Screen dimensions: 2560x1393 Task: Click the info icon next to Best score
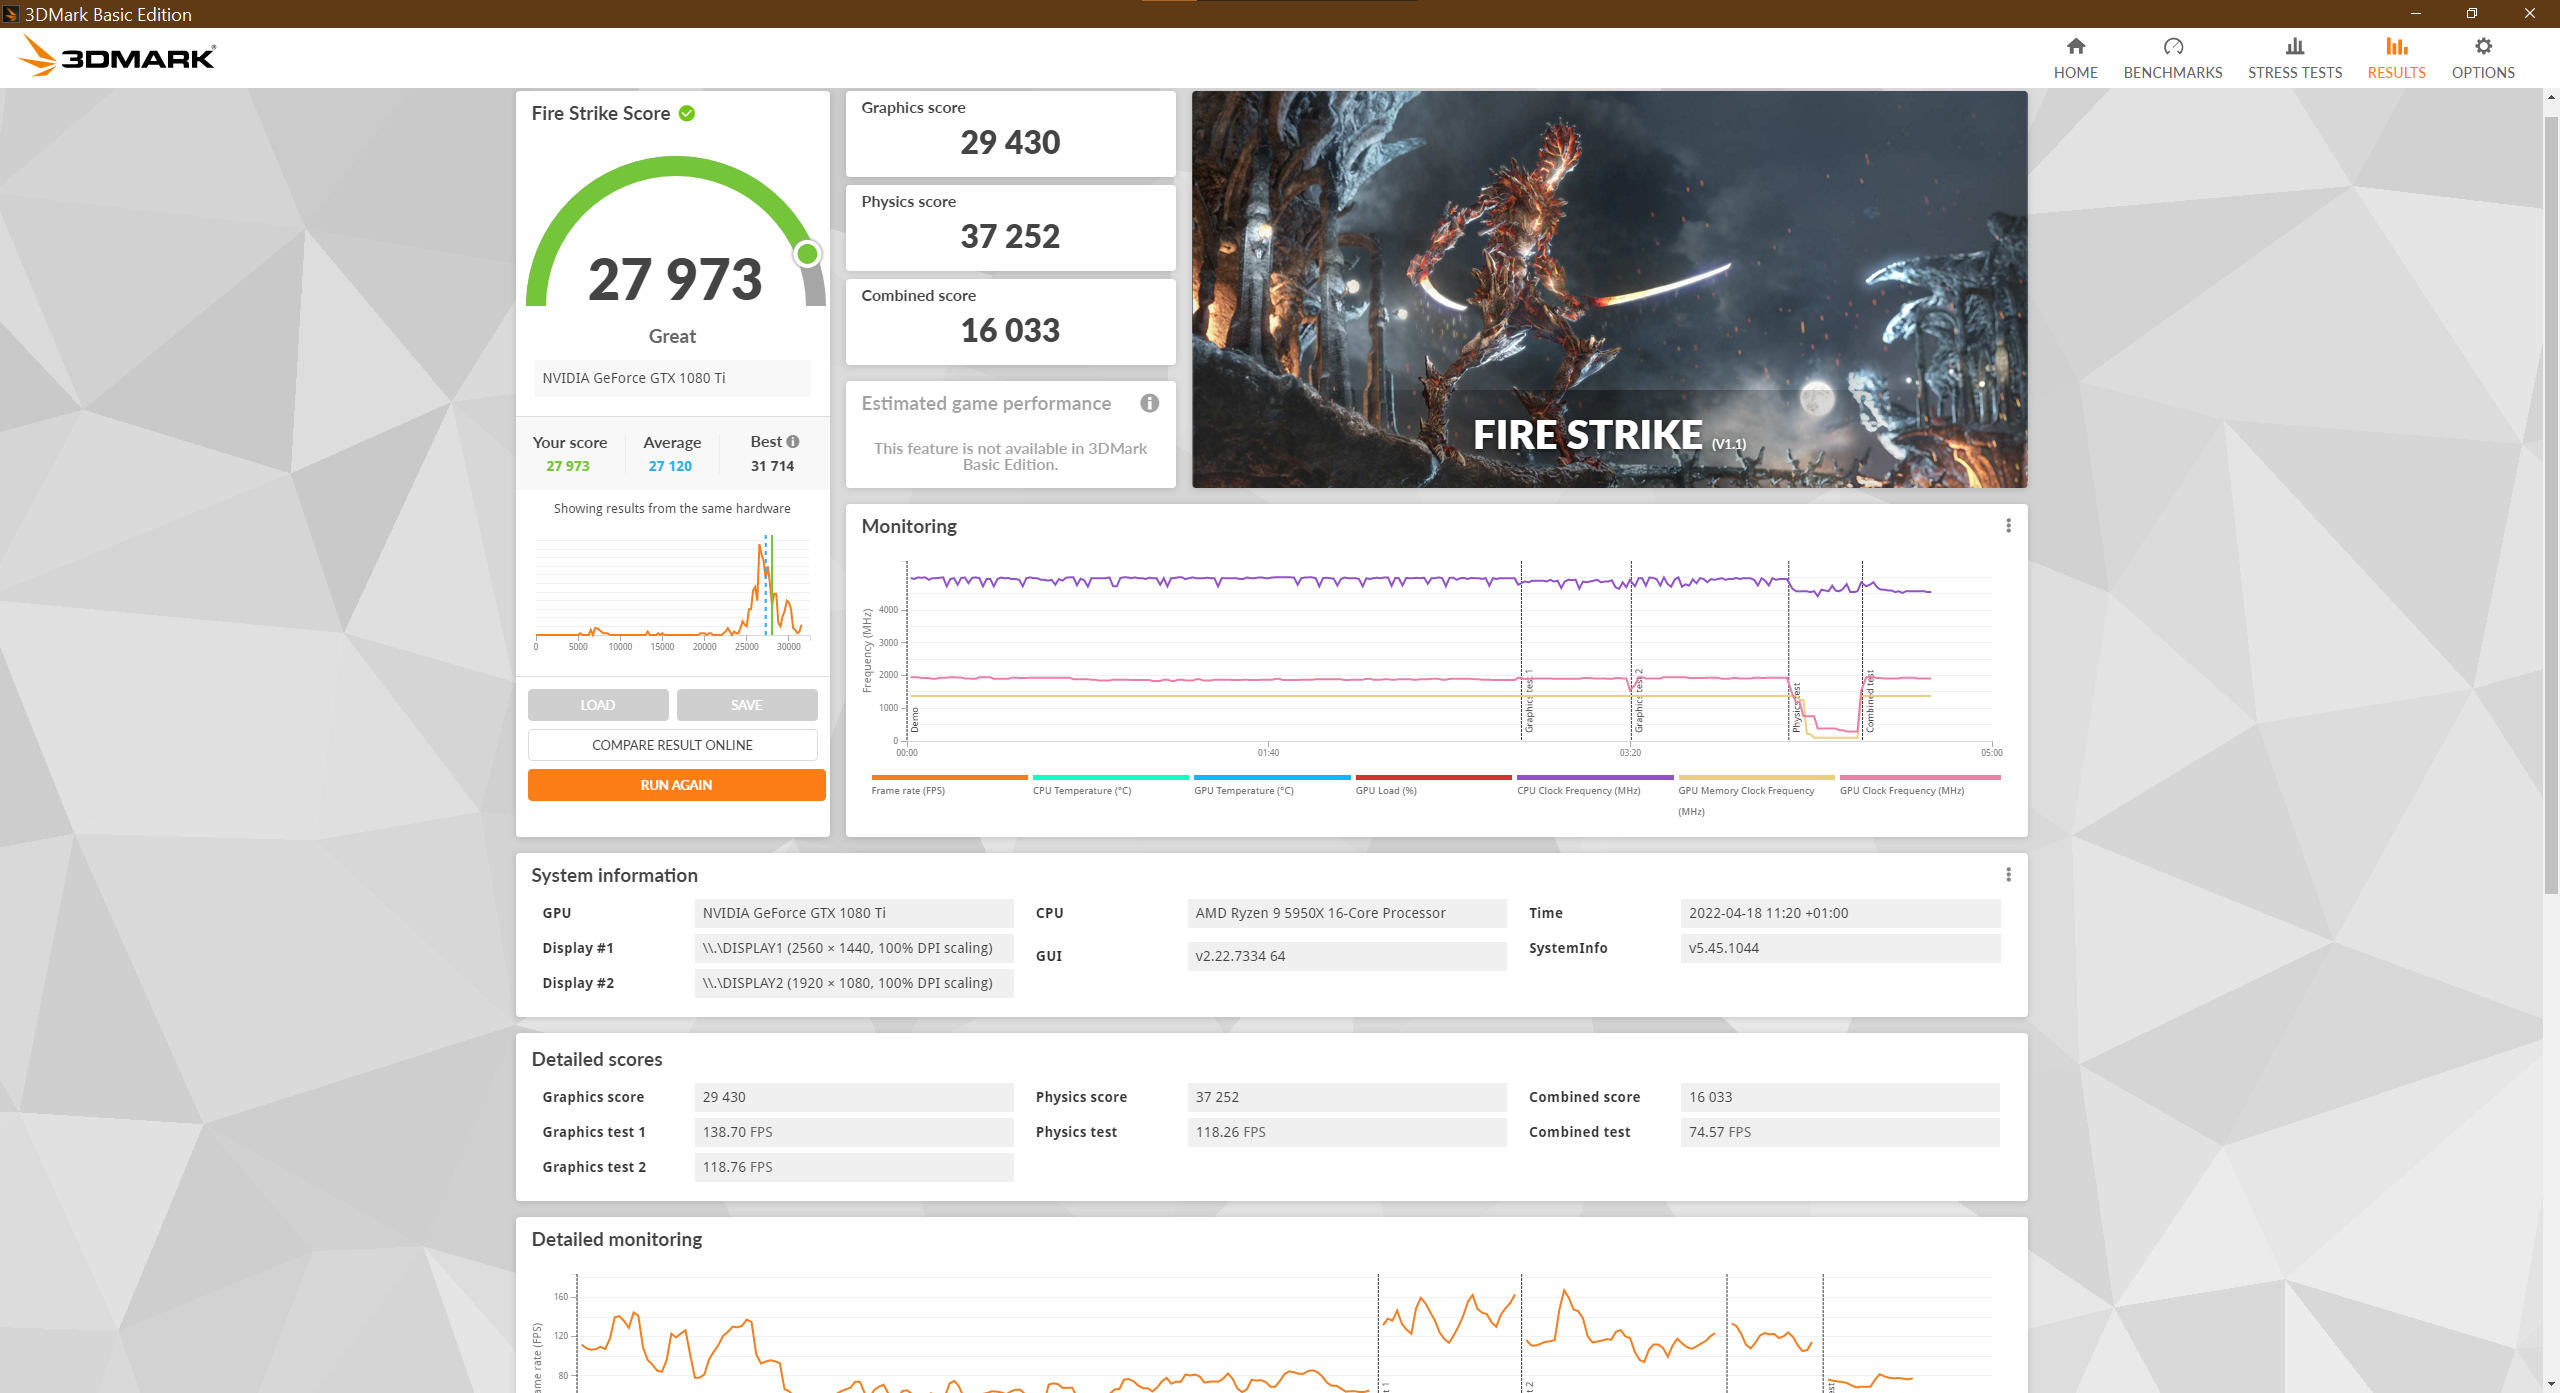coord(793,441)
